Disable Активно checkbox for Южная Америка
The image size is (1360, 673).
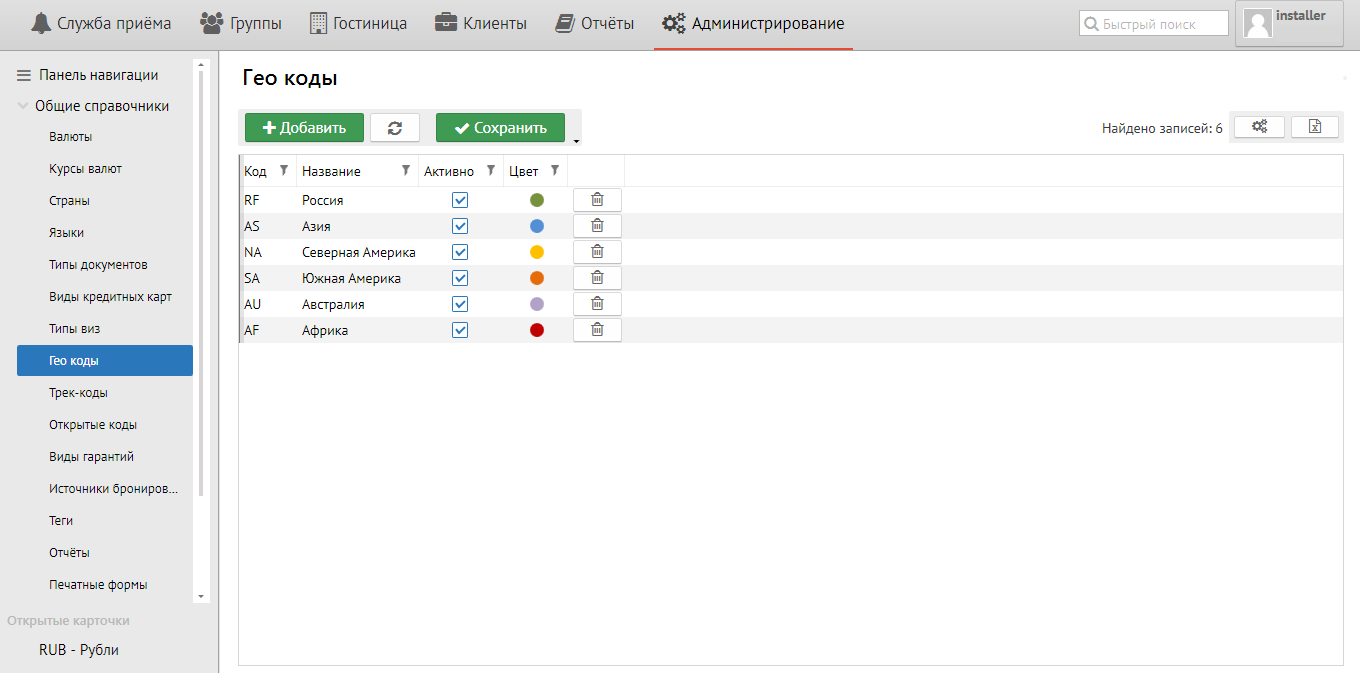pyautogui.click(x=460, y=278)
